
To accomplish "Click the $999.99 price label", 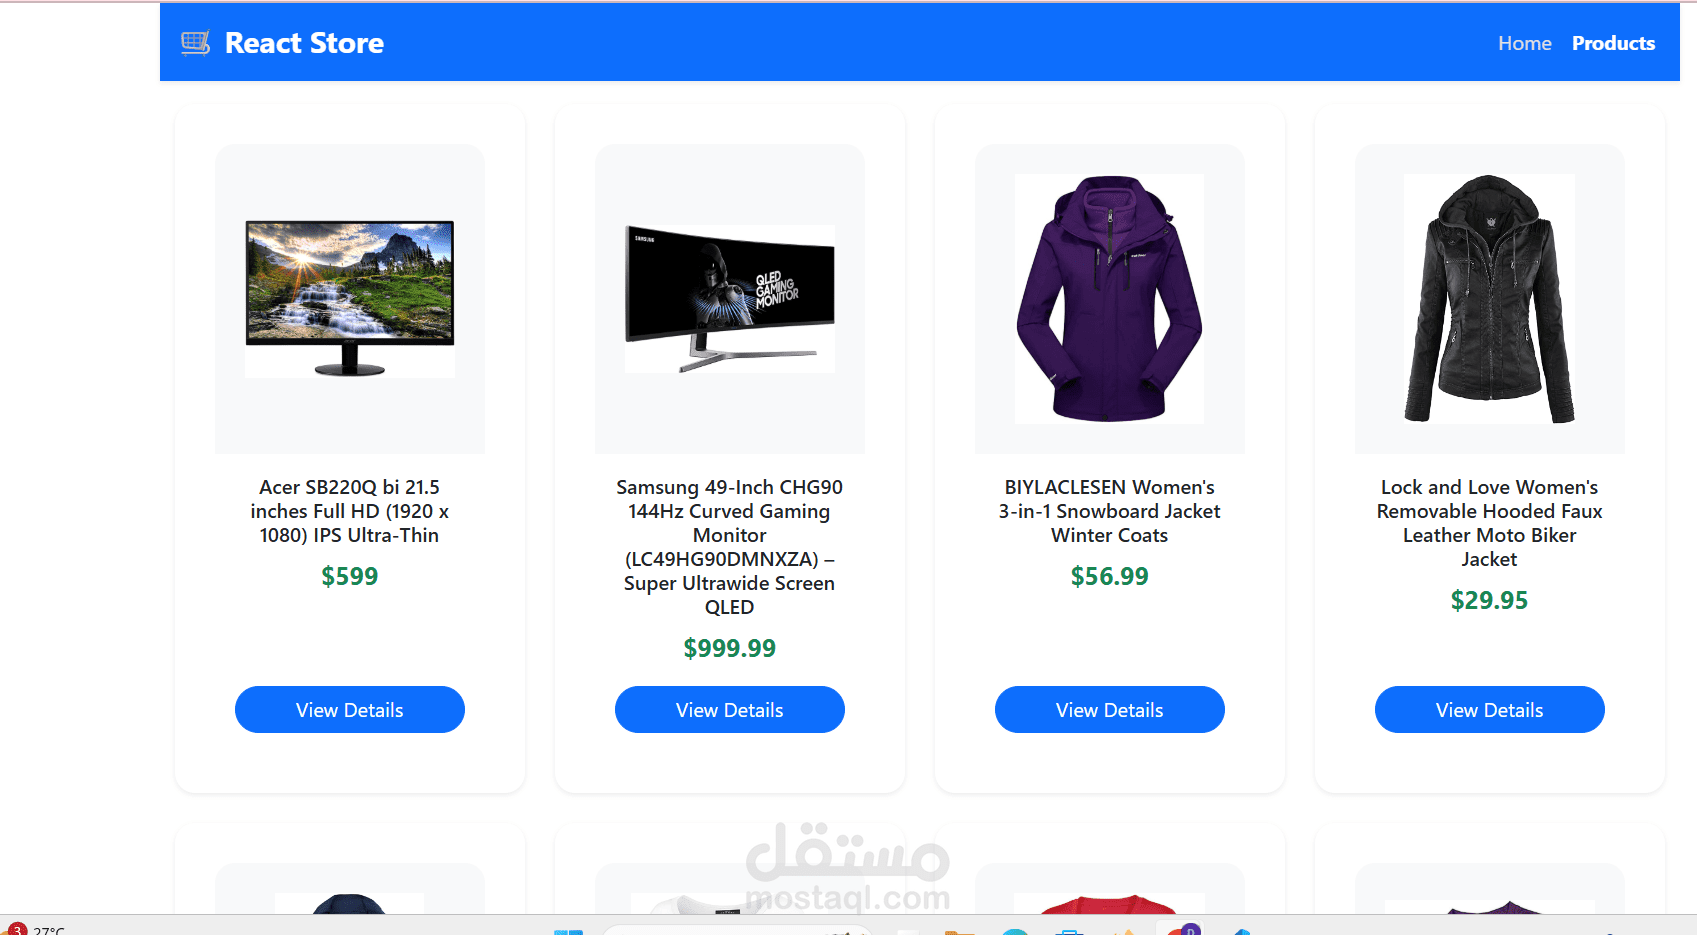I will click(x=730, y=648).
